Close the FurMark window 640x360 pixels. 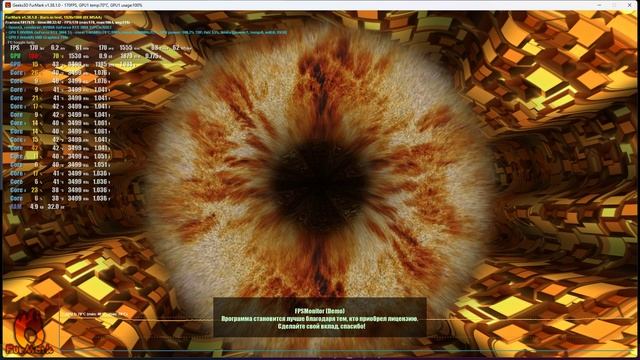[630, 5]
